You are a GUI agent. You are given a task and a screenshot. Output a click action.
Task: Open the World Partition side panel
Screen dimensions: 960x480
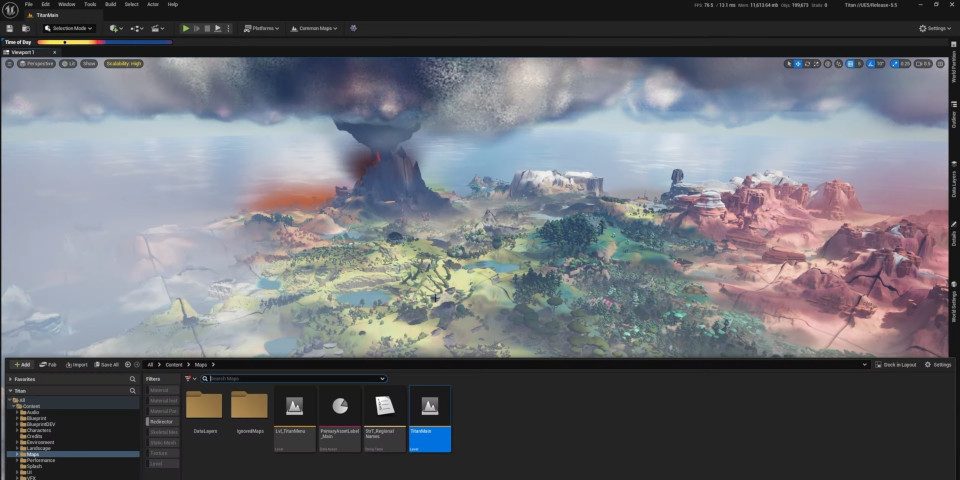pos(954,62)
